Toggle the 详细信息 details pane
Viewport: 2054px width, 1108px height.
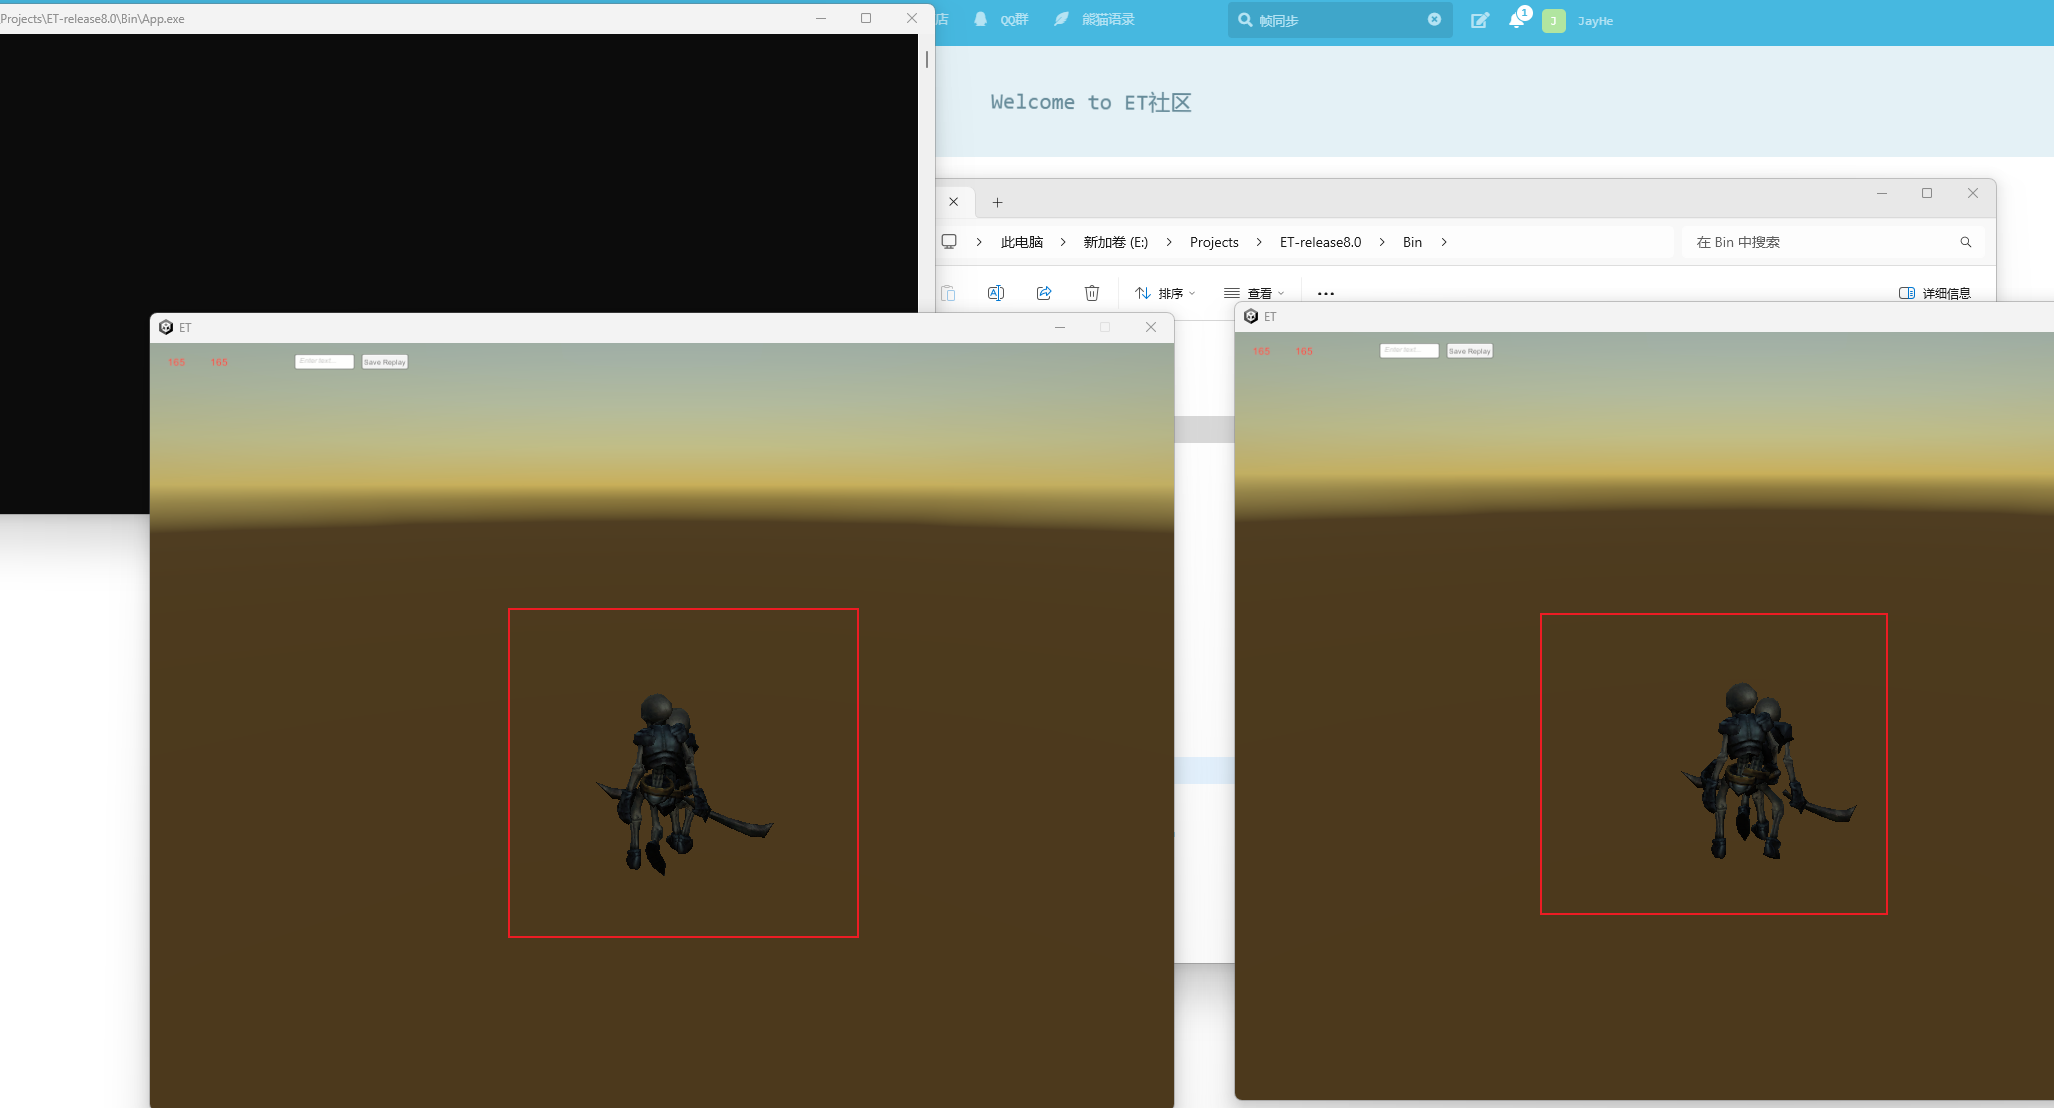coord(1935,293)
